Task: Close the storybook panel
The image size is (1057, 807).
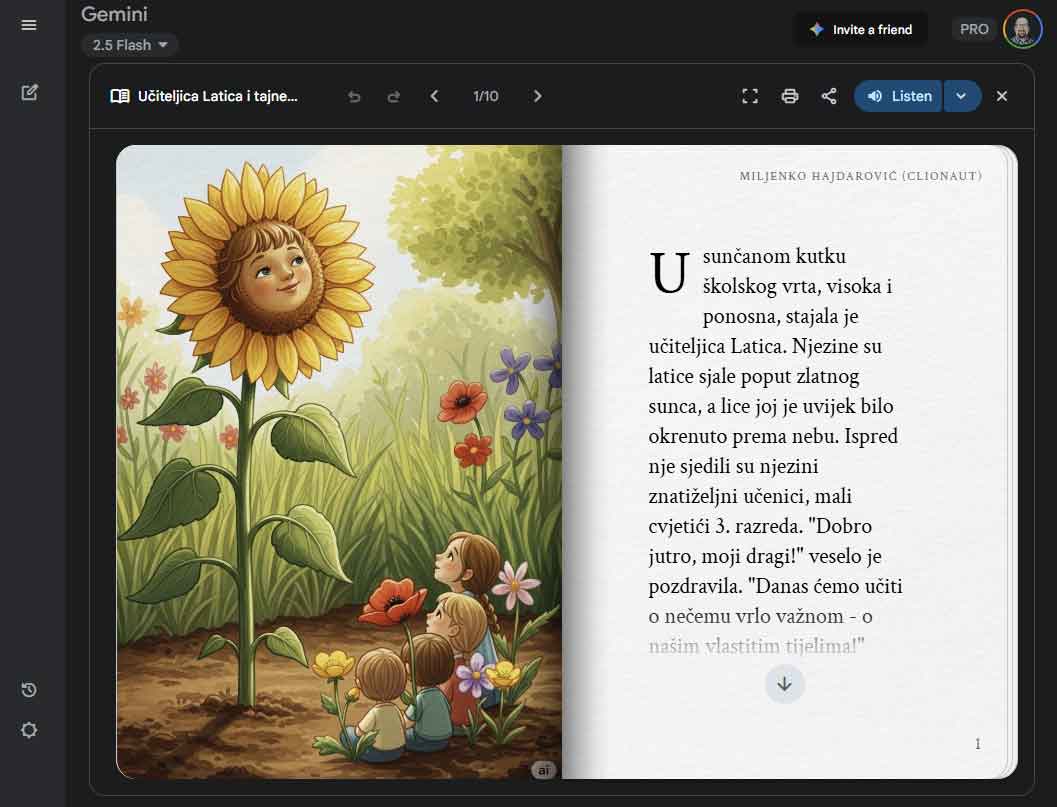Action: coord(1002,96)
